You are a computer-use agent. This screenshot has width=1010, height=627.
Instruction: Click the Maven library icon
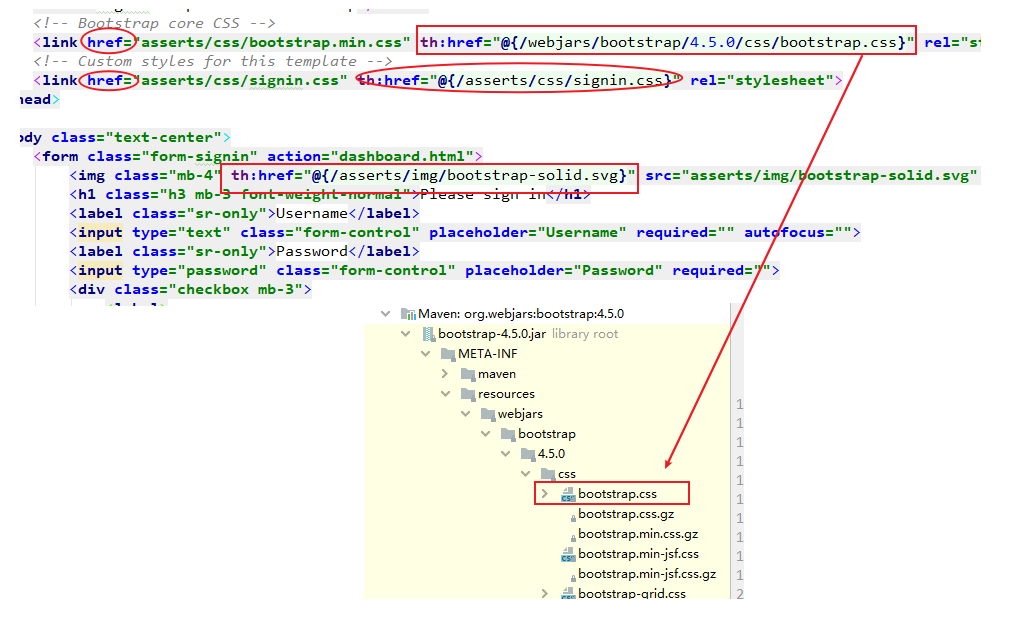pyautogui.click(x=408, y=314)
